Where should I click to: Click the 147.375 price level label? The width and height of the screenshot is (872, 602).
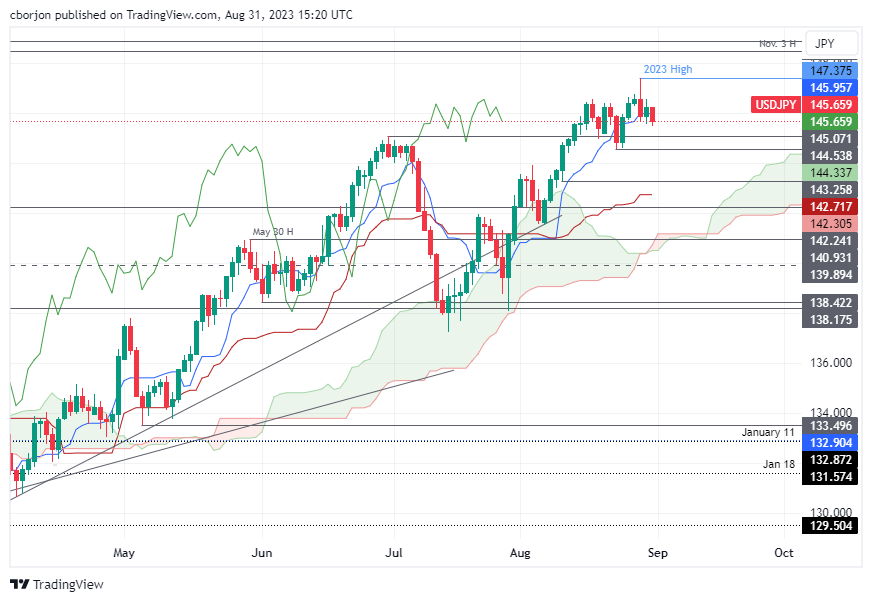click(x=830, y=70)
